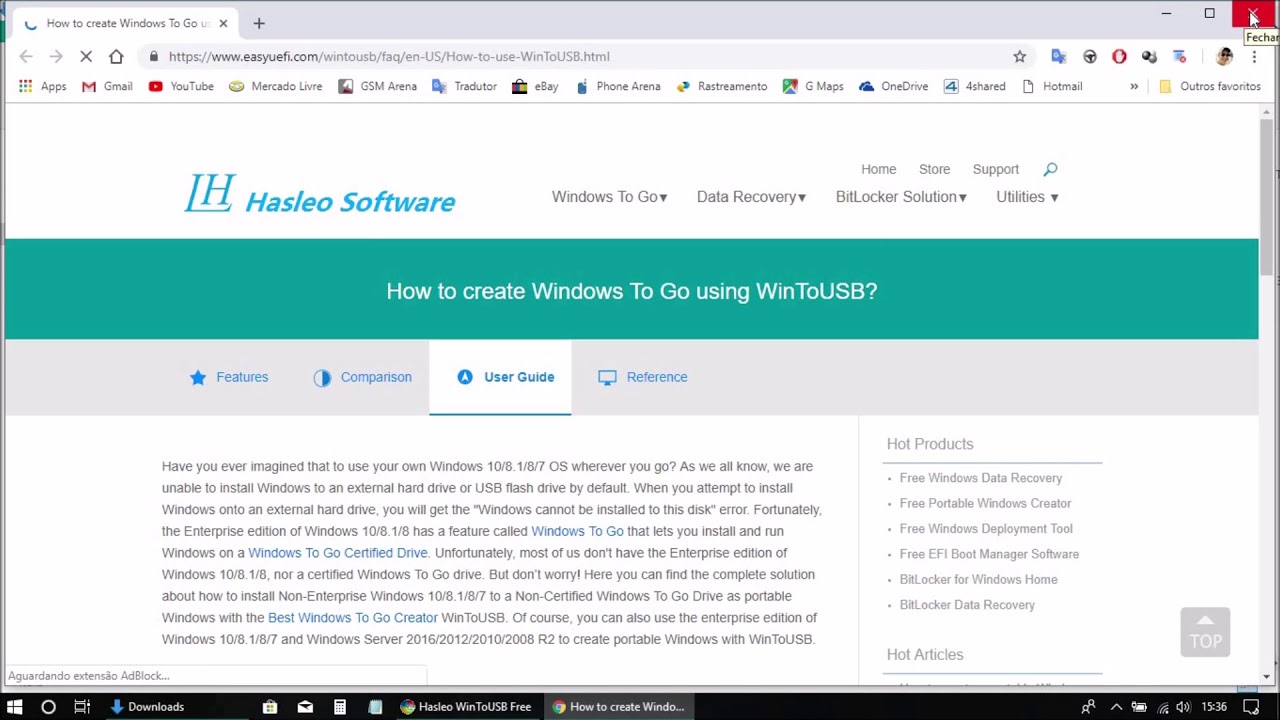Follow the Best Windows To Go Creator link
Screen dimensions: 1280x720
tap(352, 618)
